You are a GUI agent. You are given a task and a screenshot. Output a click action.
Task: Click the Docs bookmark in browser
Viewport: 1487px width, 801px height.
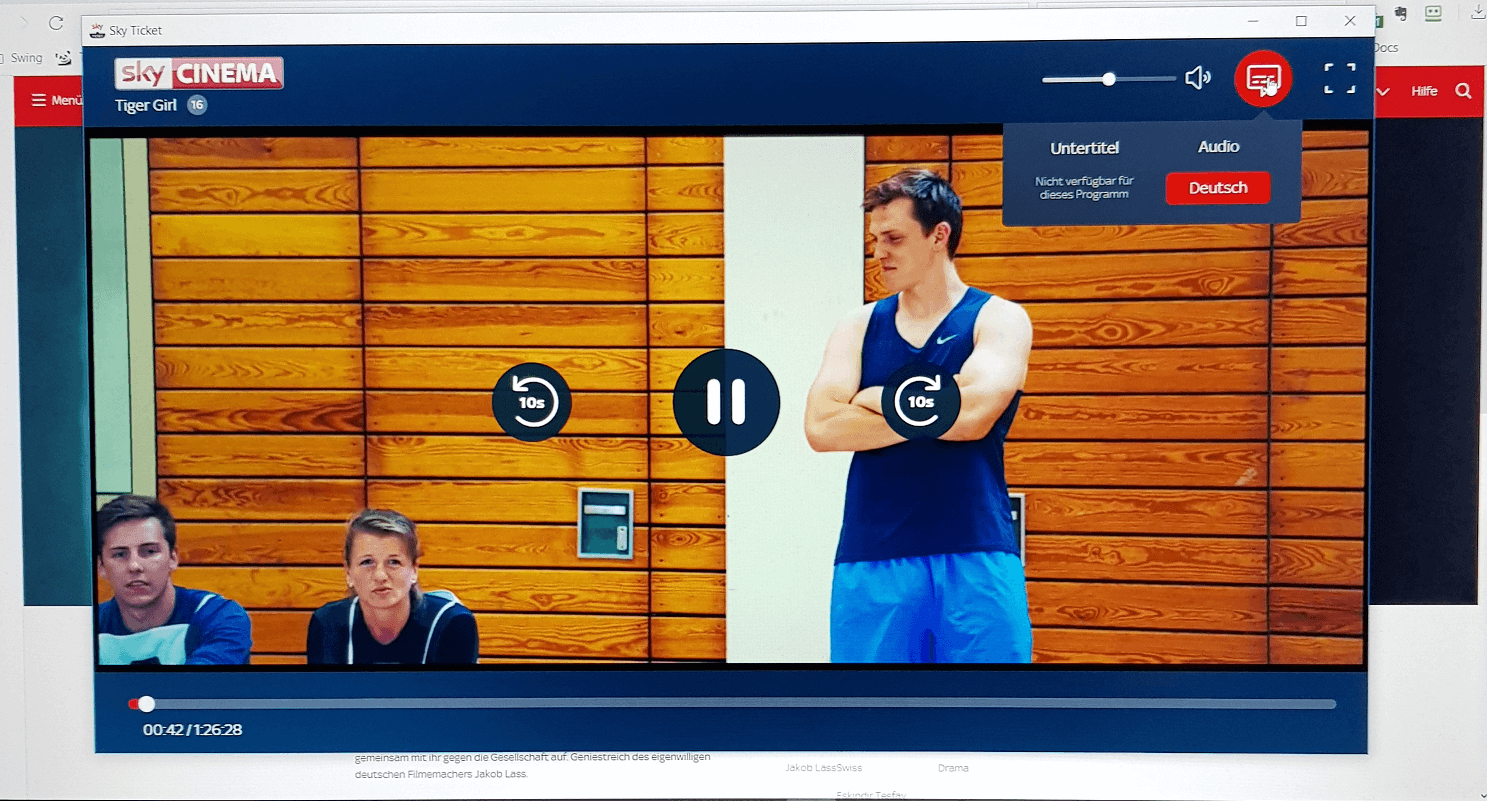(1385, 47)
